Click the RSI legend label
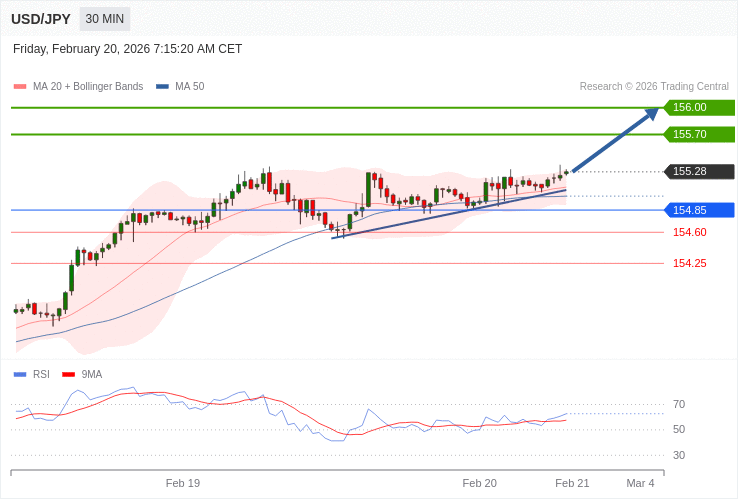Viewport: 738px width, 500px height. click(41, 374)
